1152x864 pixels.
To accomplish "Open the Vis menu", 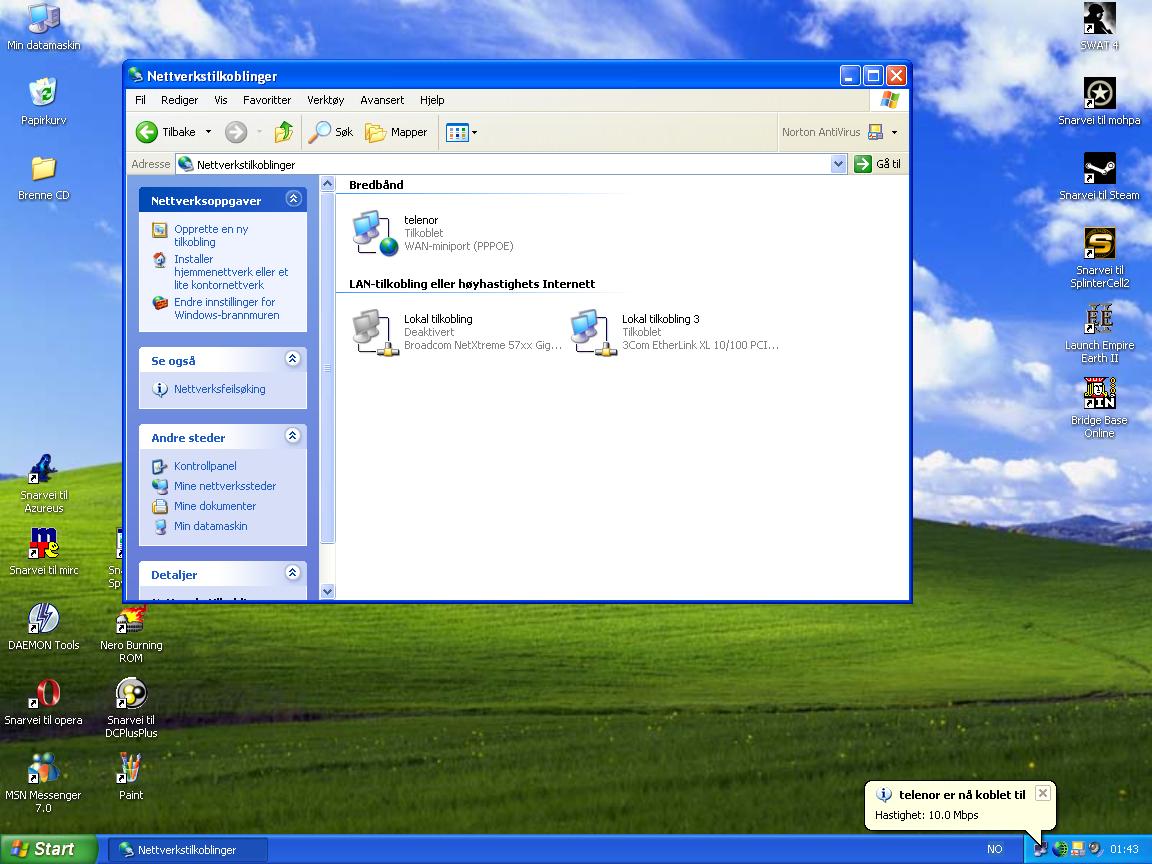I will click(x=220, y=100).
